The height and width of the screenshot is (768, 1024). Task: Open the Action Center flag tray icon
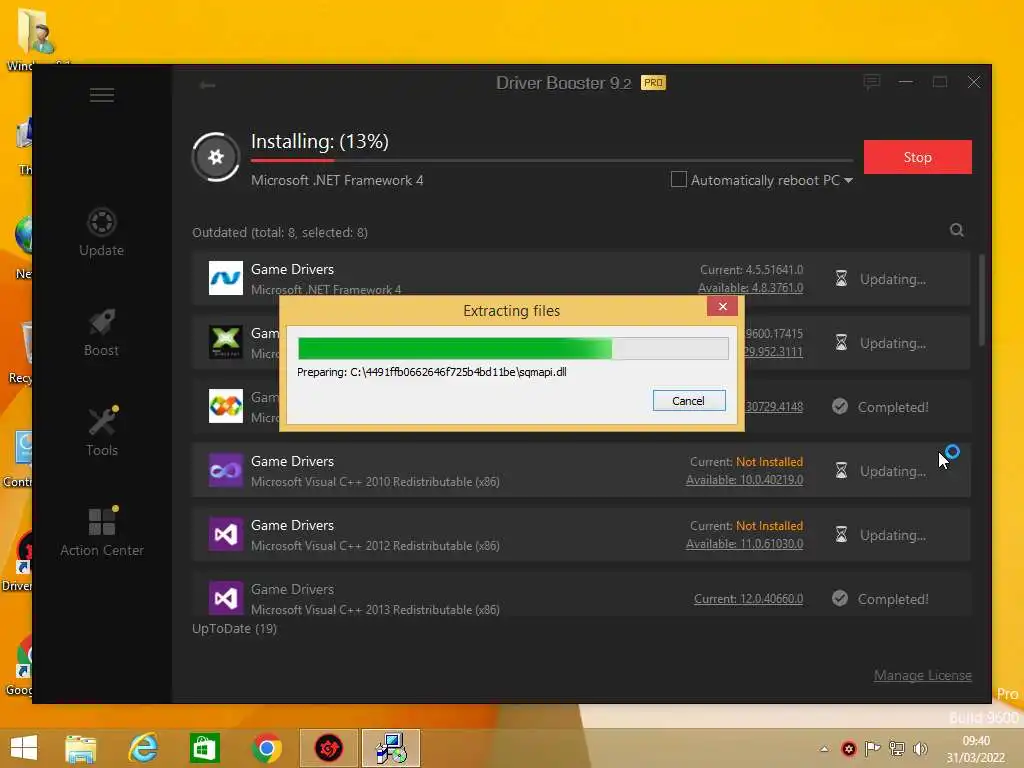coord(872,749)
